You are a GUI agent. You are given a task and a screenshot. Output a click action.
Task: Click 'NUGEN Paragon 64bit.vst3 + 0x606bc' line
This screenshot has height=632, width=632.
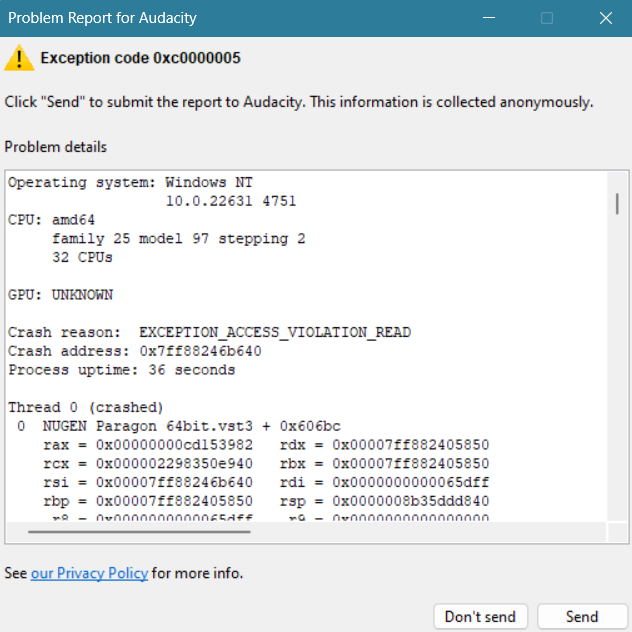(179, 426)
